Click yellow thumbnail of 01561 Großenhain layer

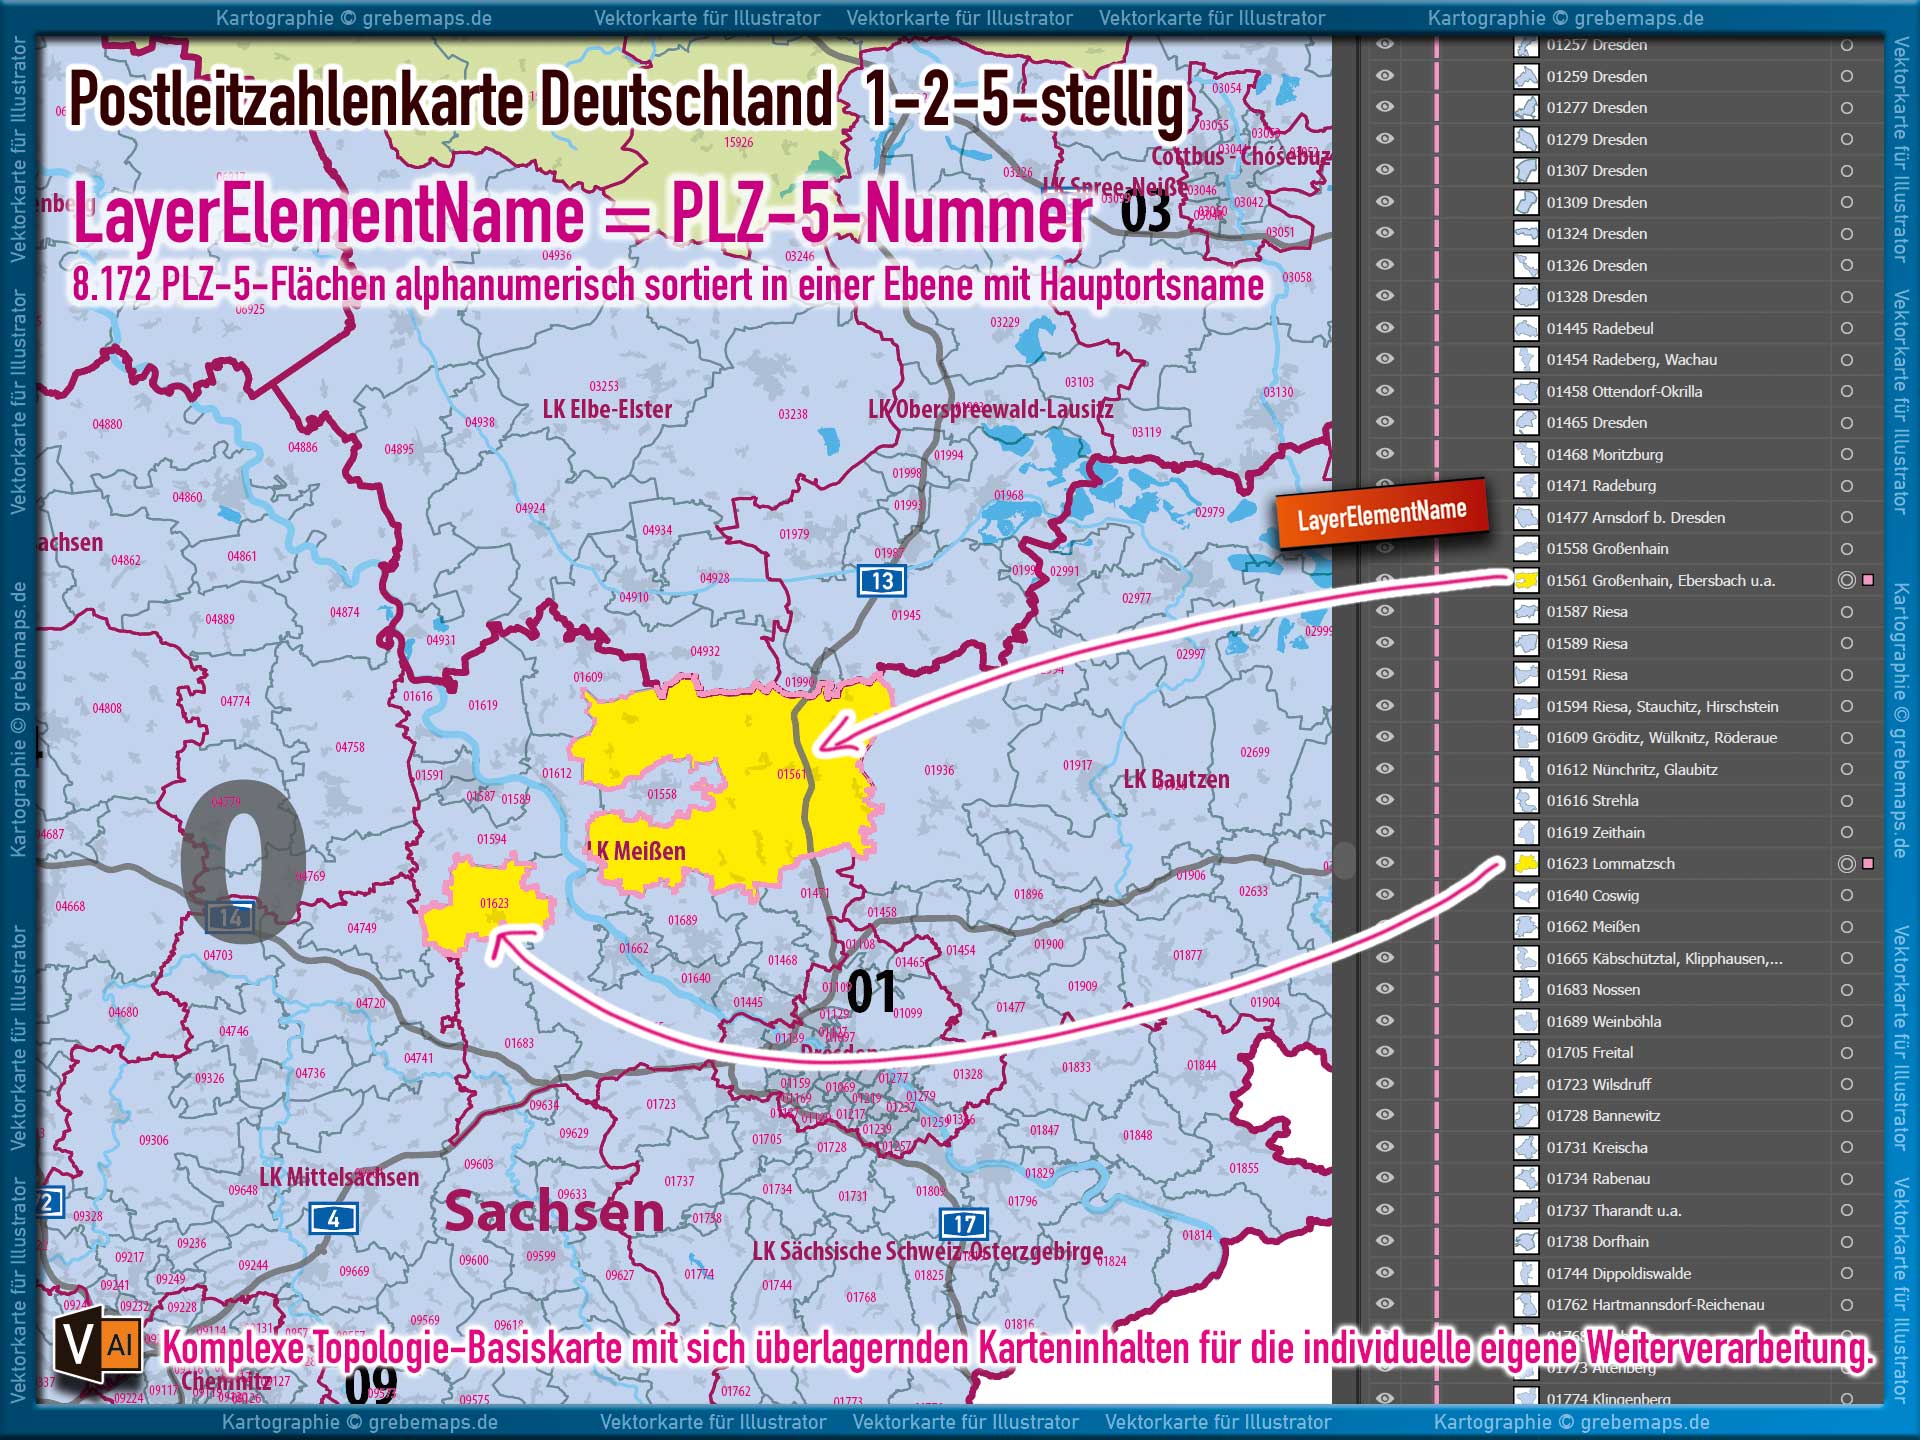point(1526,580)
